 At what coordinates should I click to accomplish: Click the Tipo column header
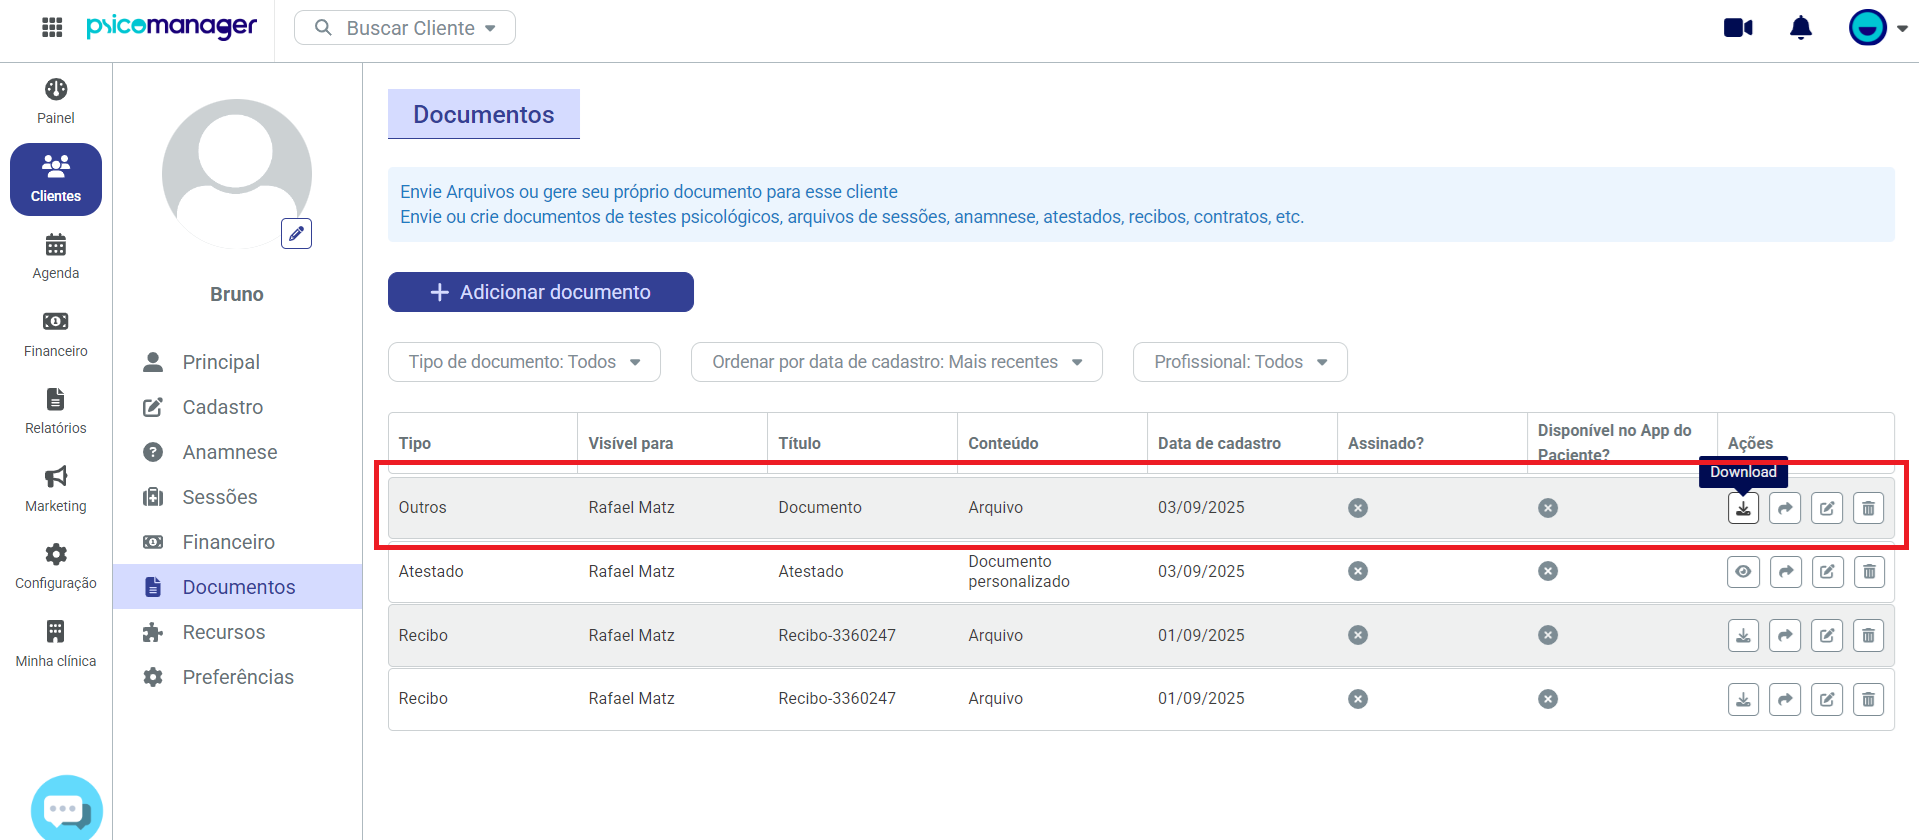pyautogui.click(x=415, y=443)
